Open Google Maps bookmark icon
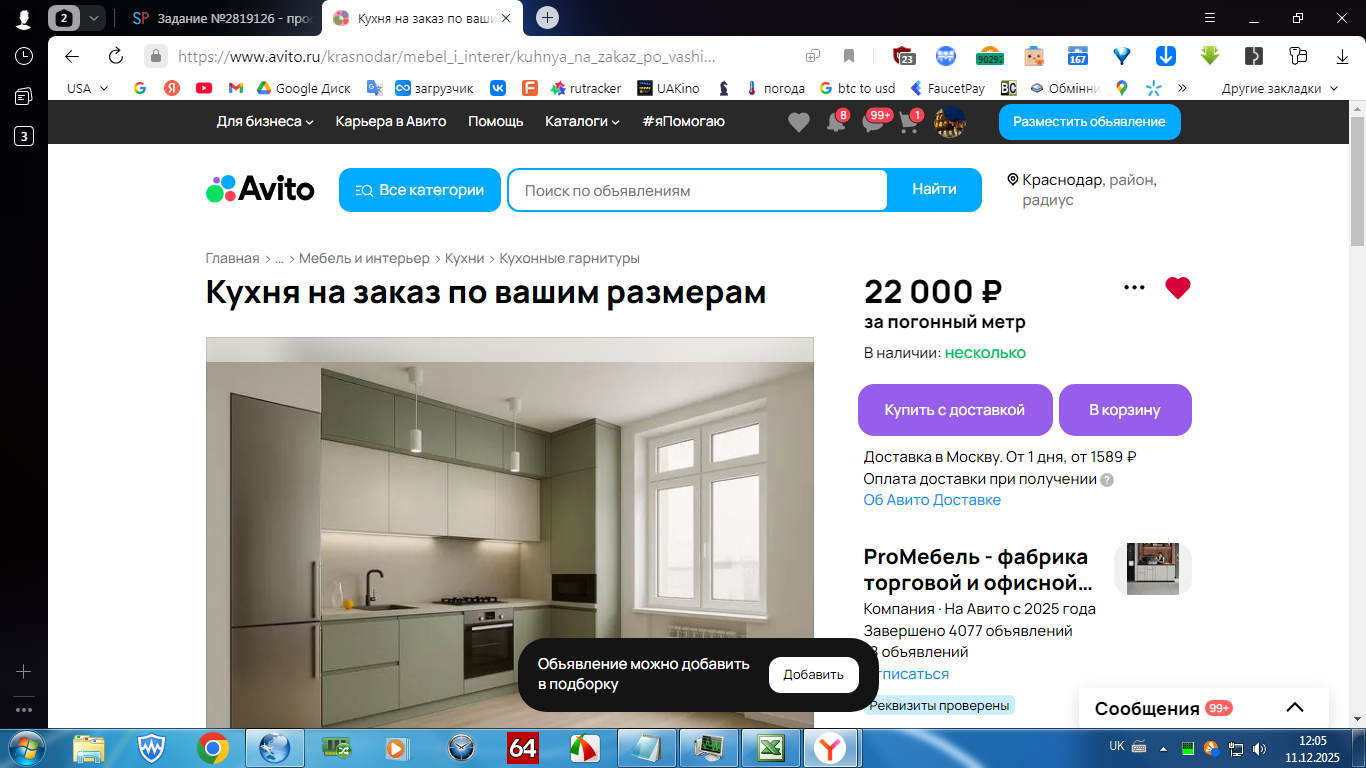The height and width of the screenshot is (768, 1366). 1122,88
